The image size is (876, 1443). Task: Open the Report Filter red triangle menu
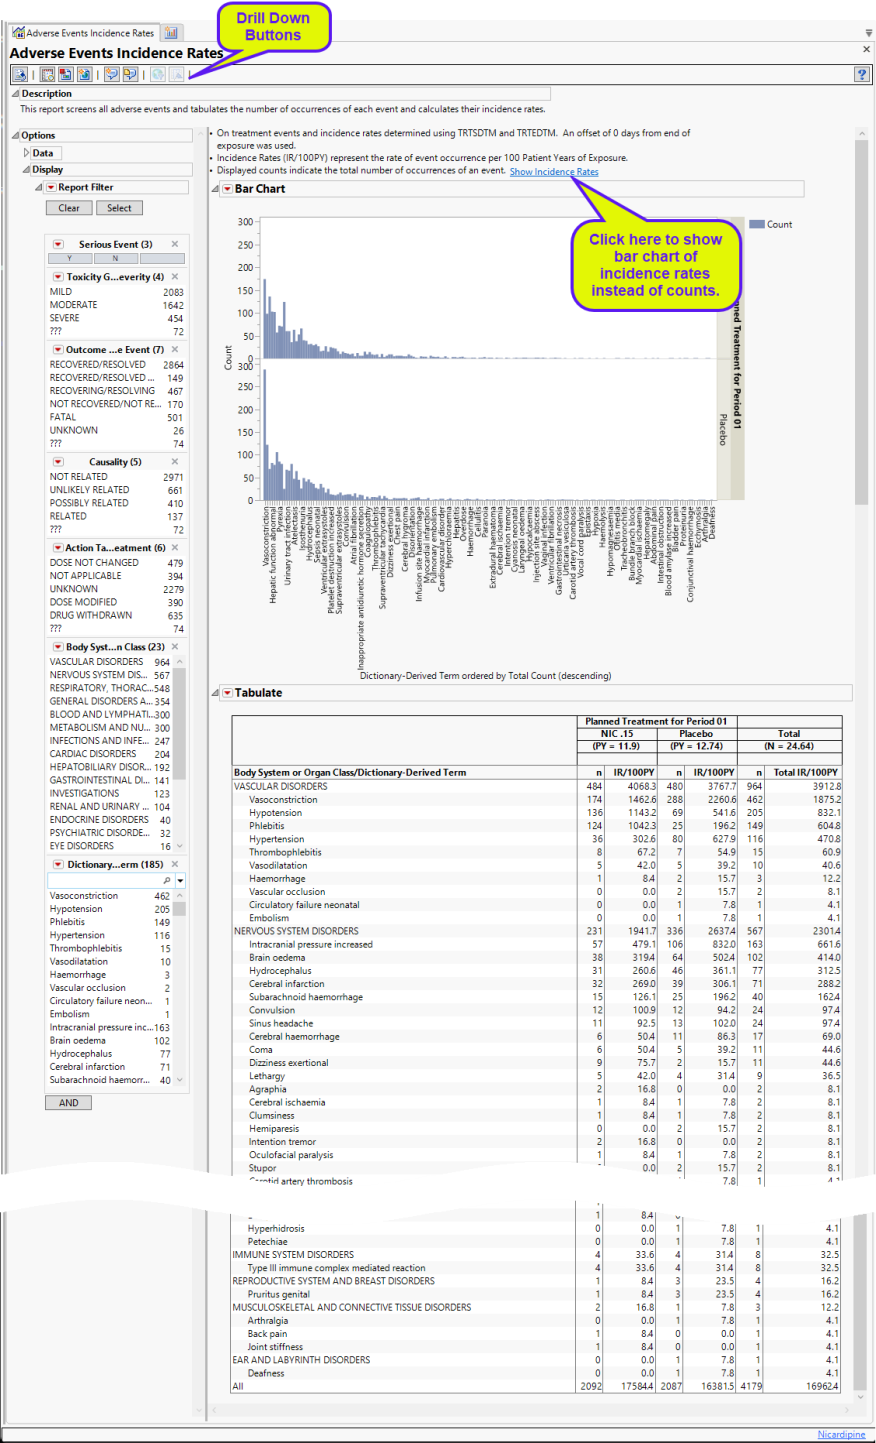(50, 188)
